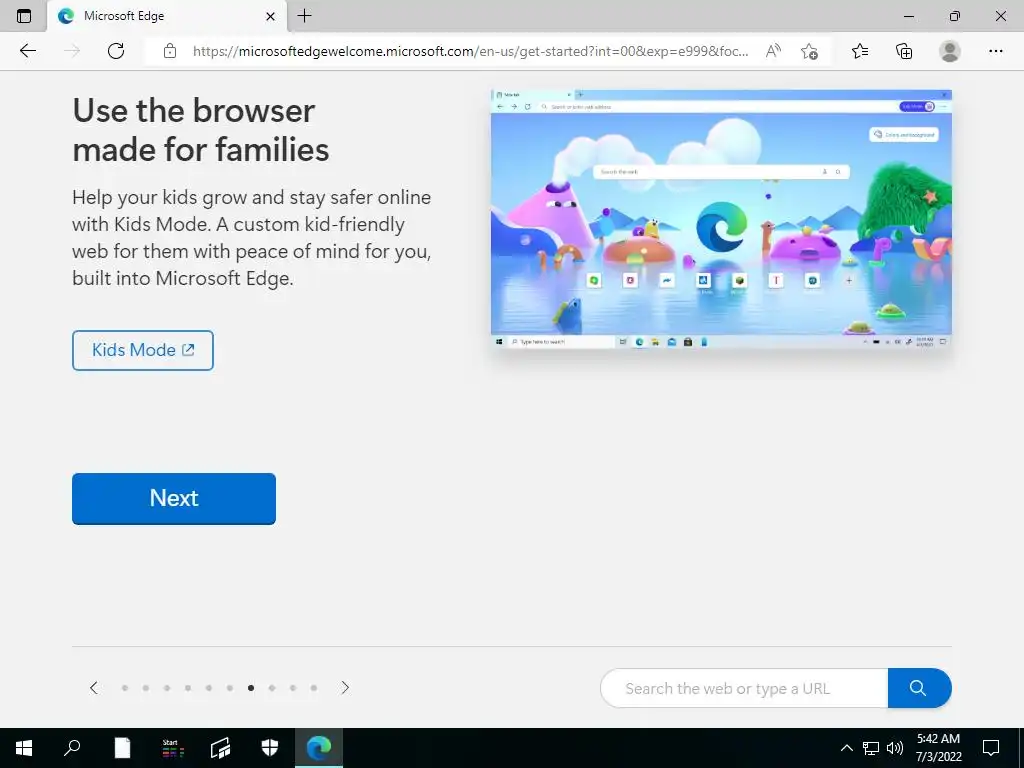Jump to the eighth carousel dot

(272, 688)
